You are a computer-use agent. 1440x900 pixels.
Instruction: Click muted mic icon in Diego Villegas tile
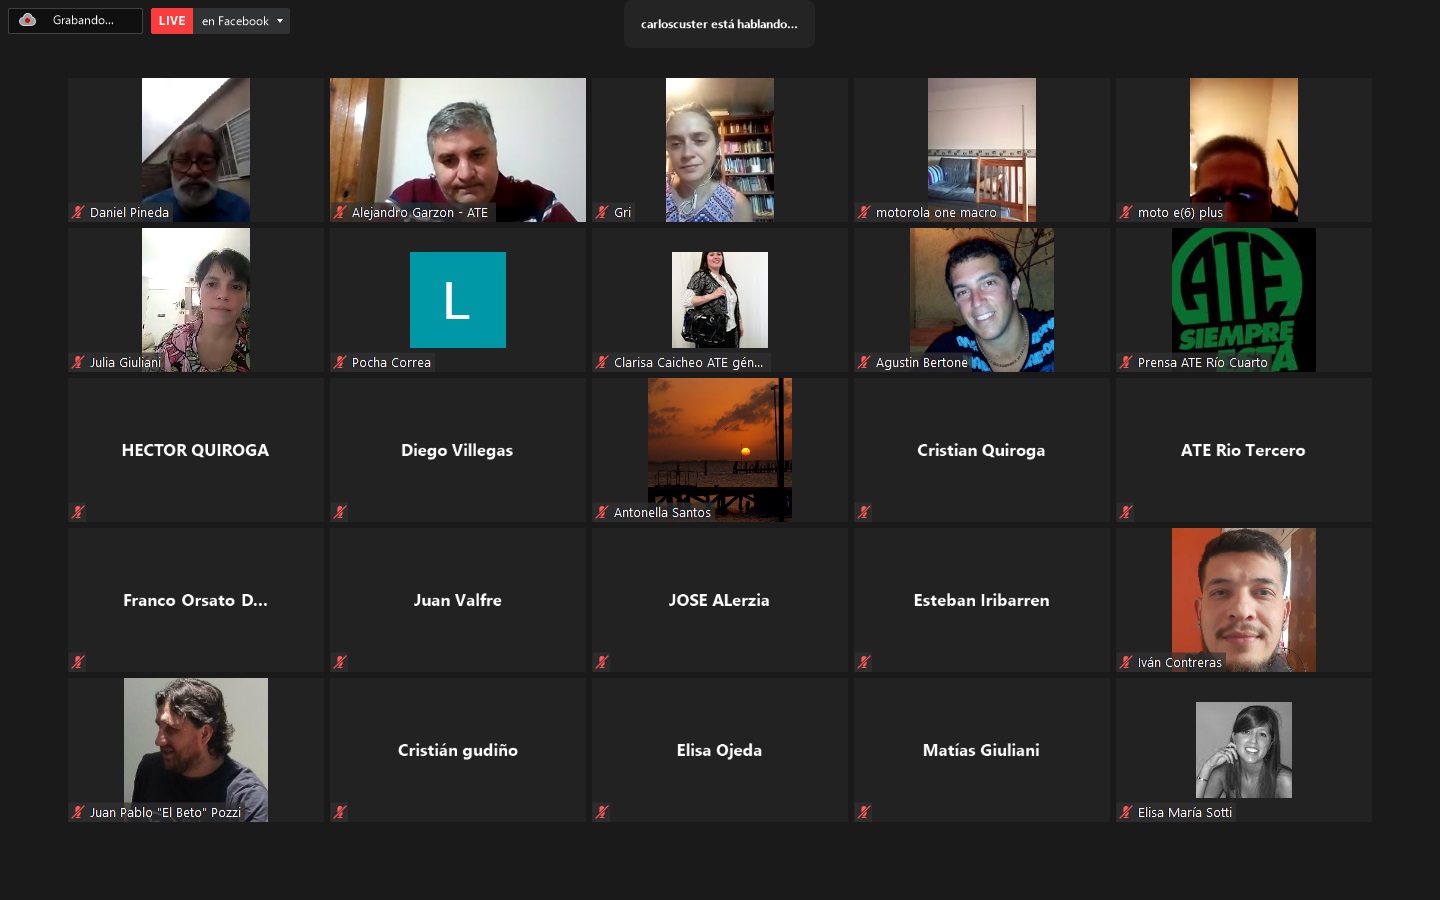tap(340, 512)
